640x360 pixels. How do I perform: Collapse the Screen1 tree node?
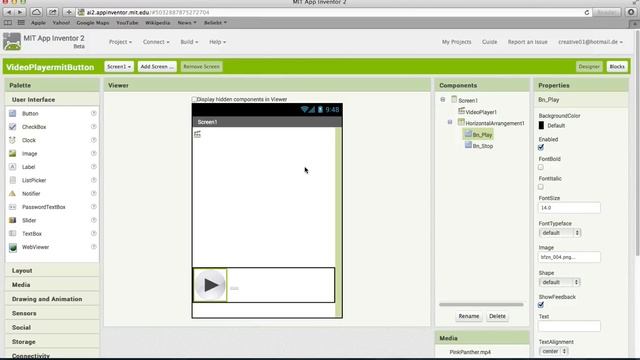tap(443, 100)
